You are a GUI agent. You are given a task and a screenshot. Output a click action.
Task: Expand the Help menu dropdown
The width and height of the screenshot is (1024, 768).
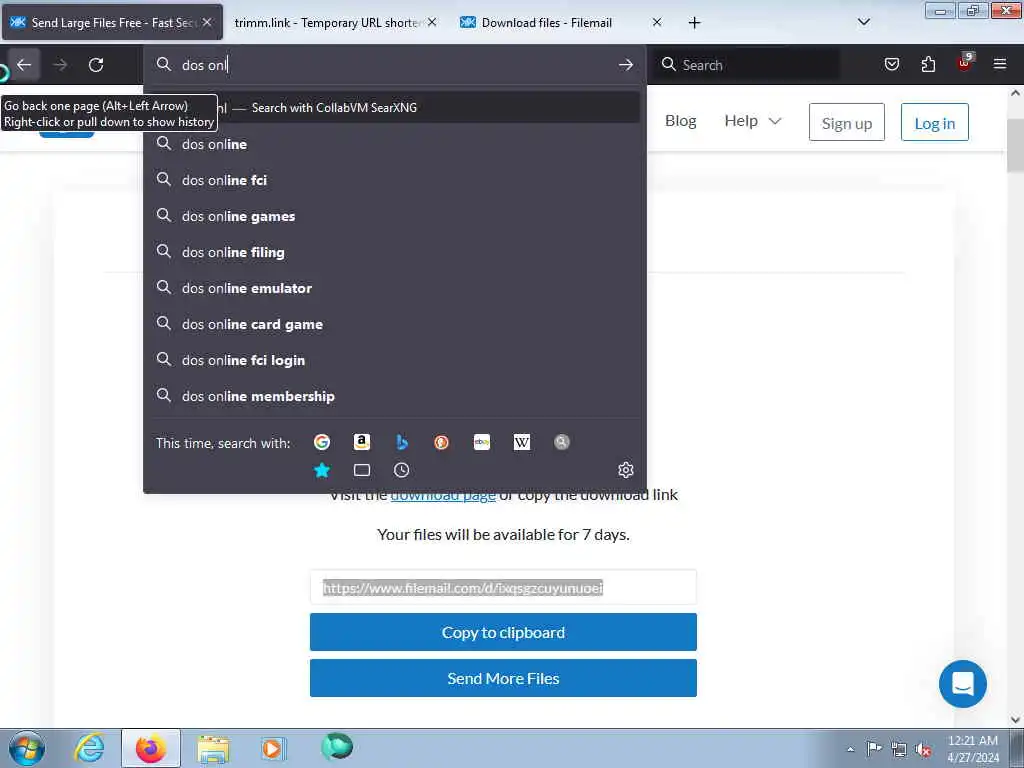752,121
